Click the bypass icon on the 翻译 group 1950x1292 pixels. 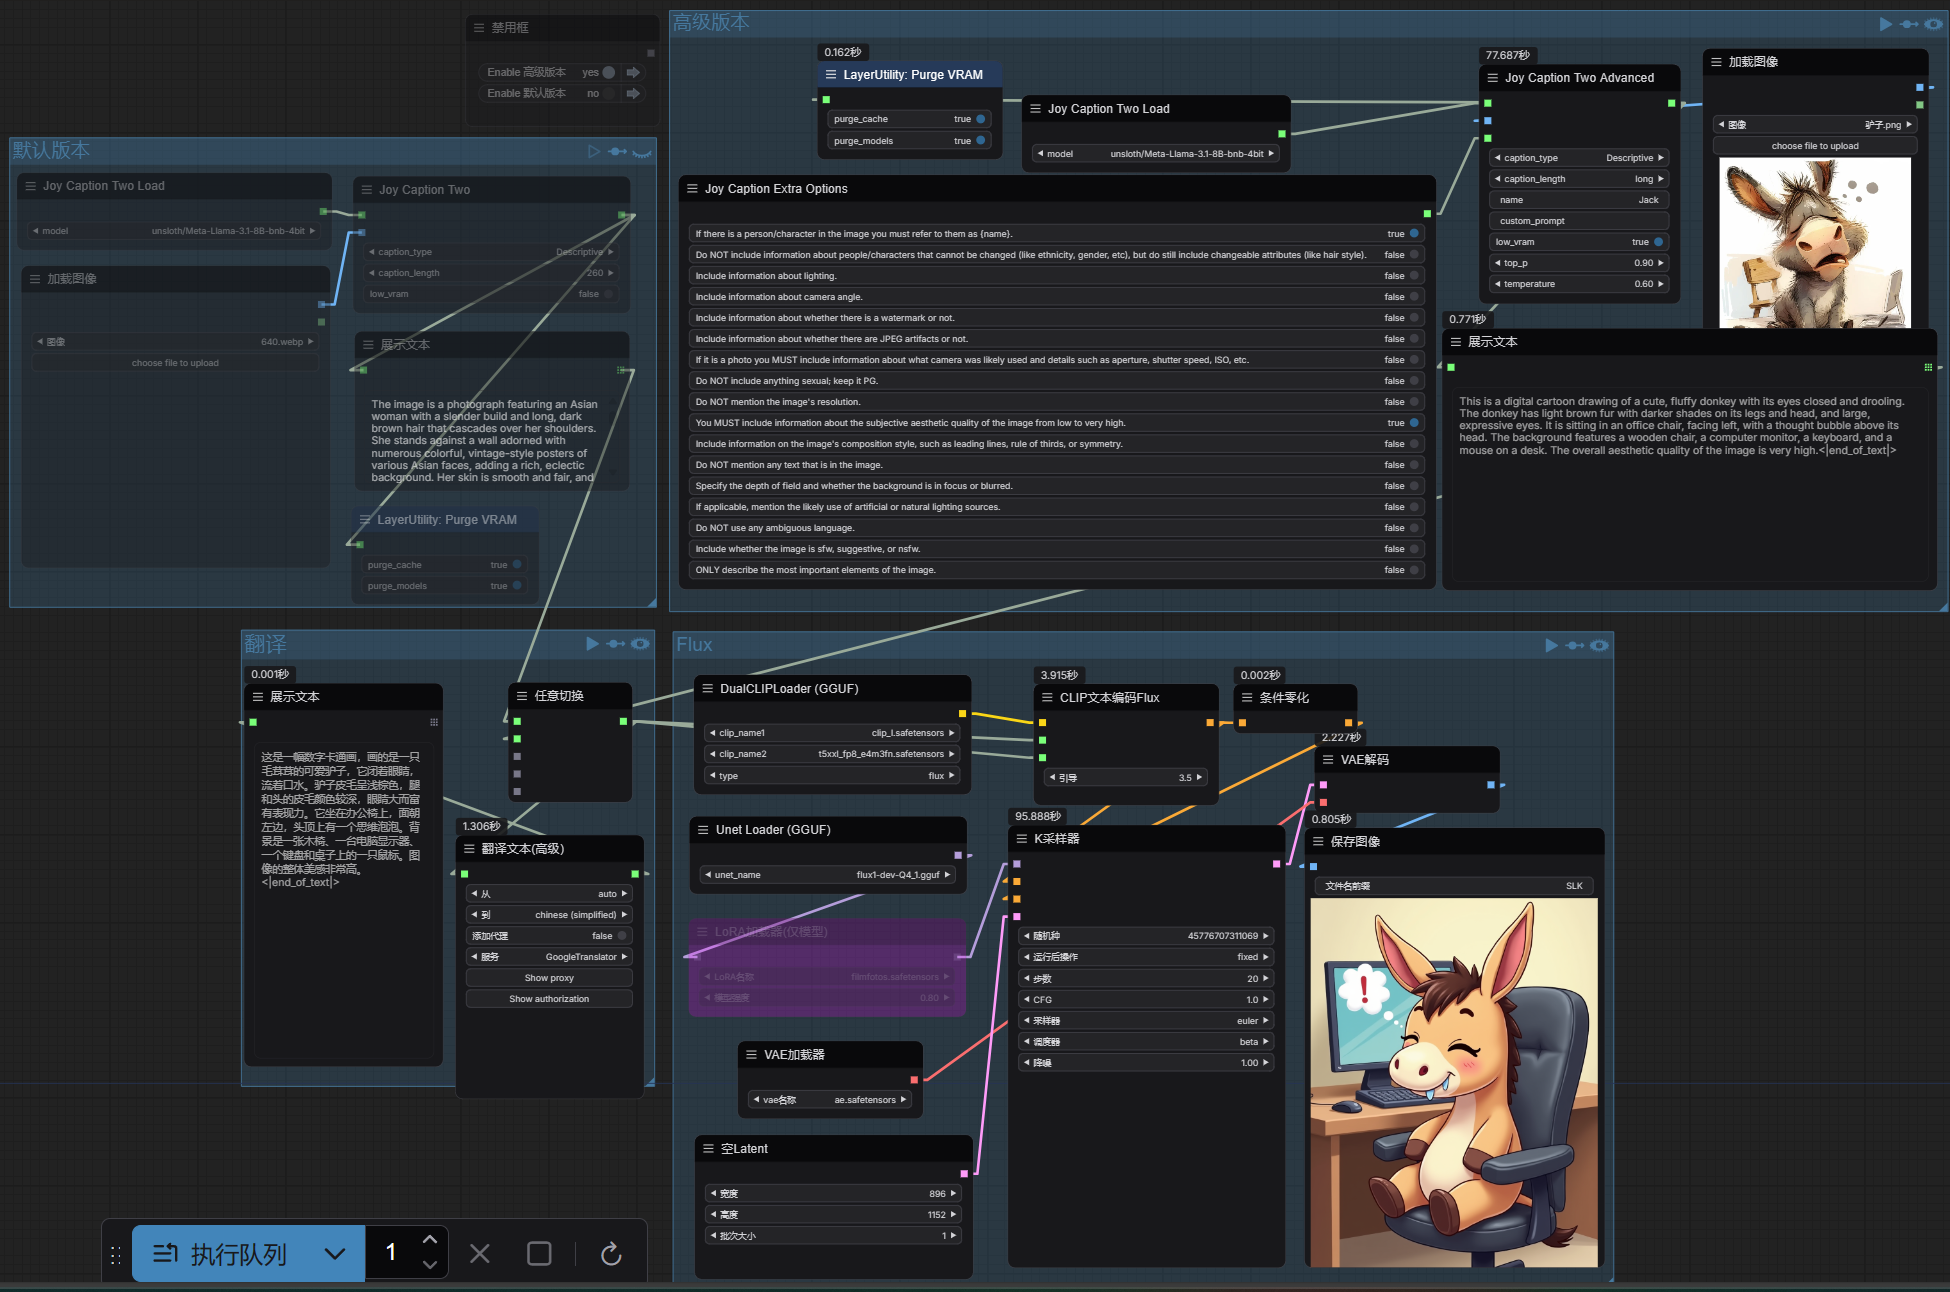click(616, 644)
